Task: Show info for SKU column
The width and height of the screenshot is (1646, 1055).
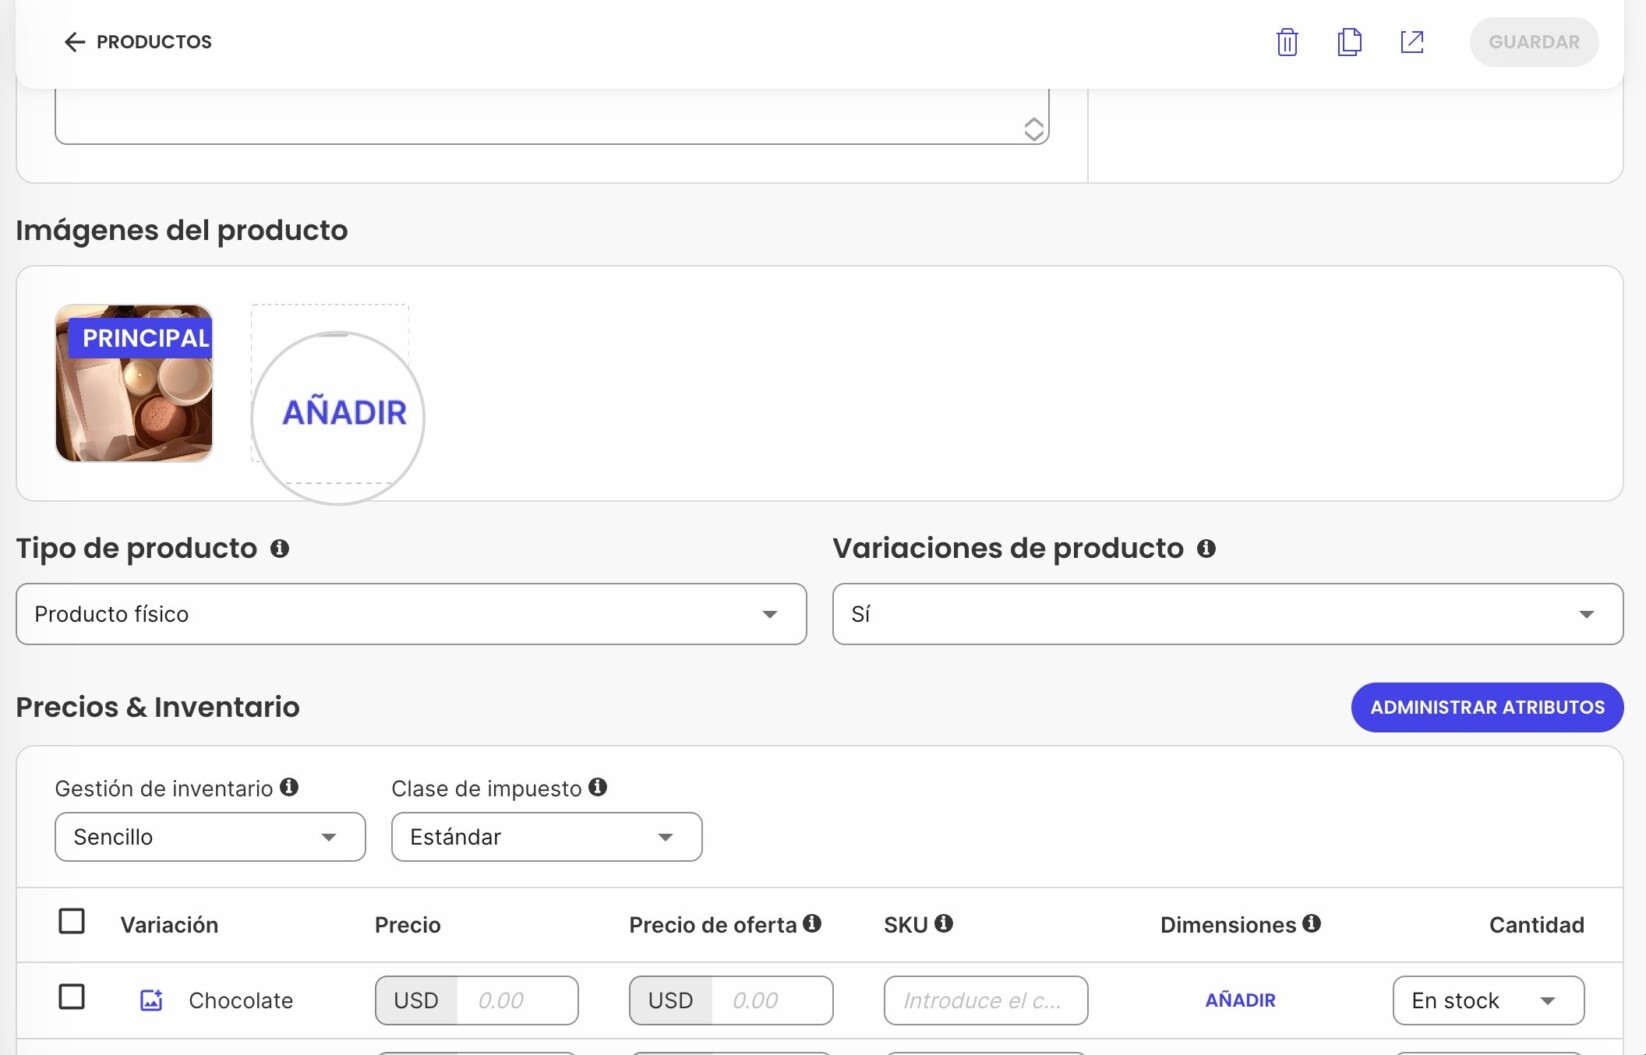Action: click(x=943, y=923)
